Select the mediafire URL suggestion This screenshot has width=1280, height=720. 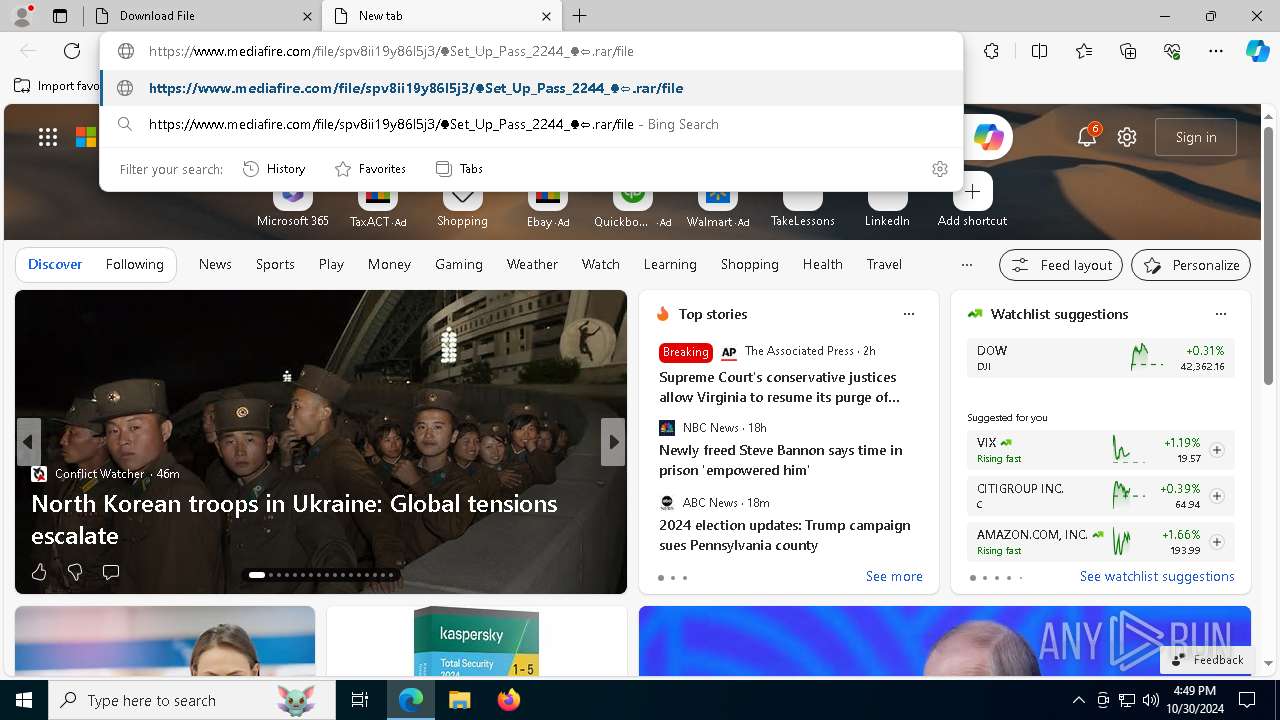532,88
